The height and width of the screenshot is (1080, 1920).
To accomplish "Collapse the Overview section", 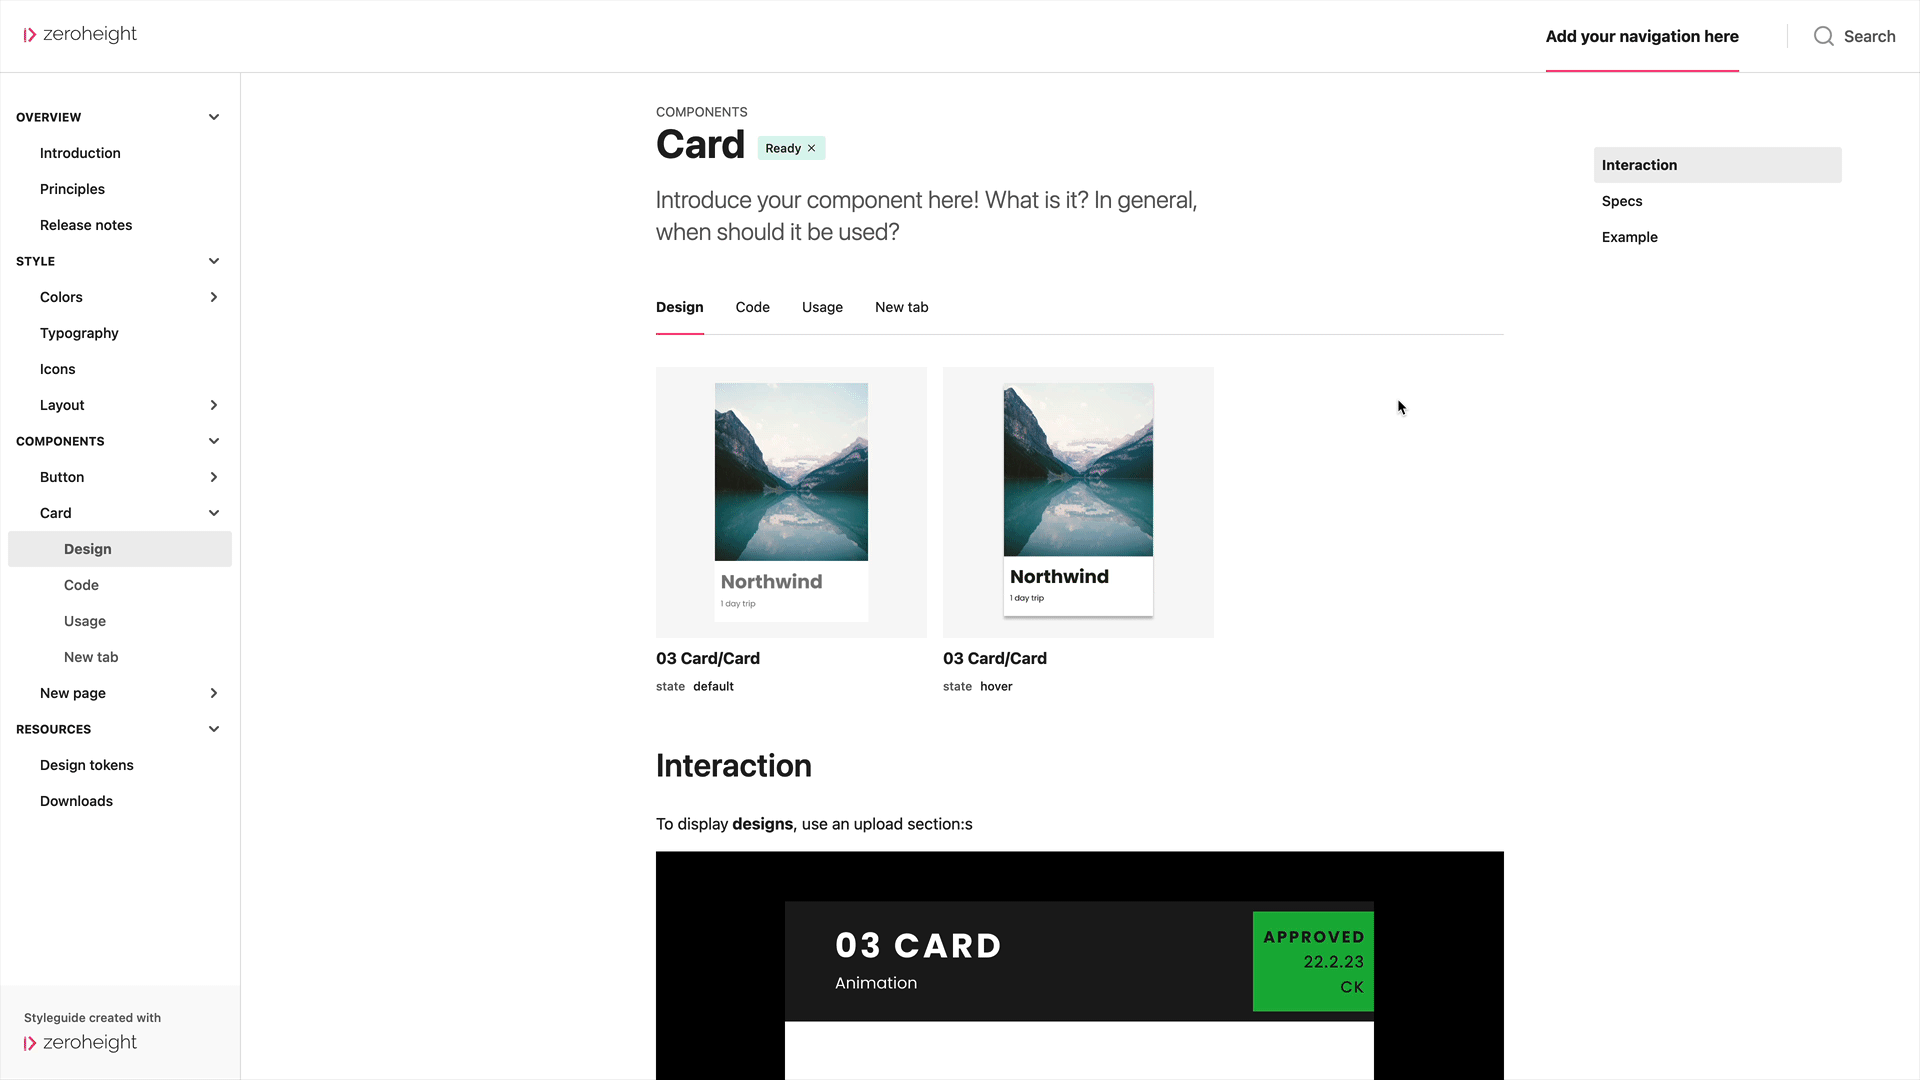I will click(x=214, y=117).
